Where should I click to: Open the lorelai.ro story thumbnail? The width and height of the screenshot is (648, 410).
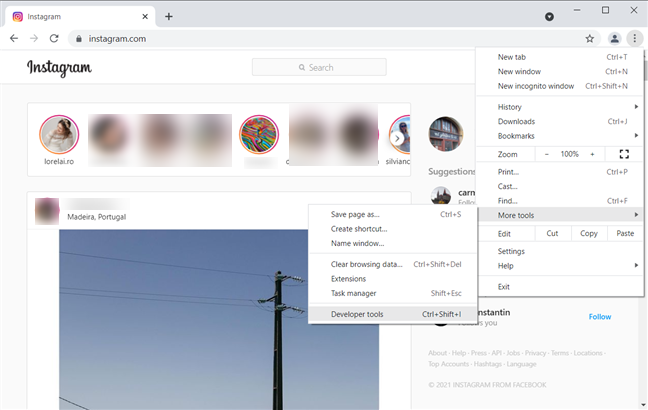(57, 132)
